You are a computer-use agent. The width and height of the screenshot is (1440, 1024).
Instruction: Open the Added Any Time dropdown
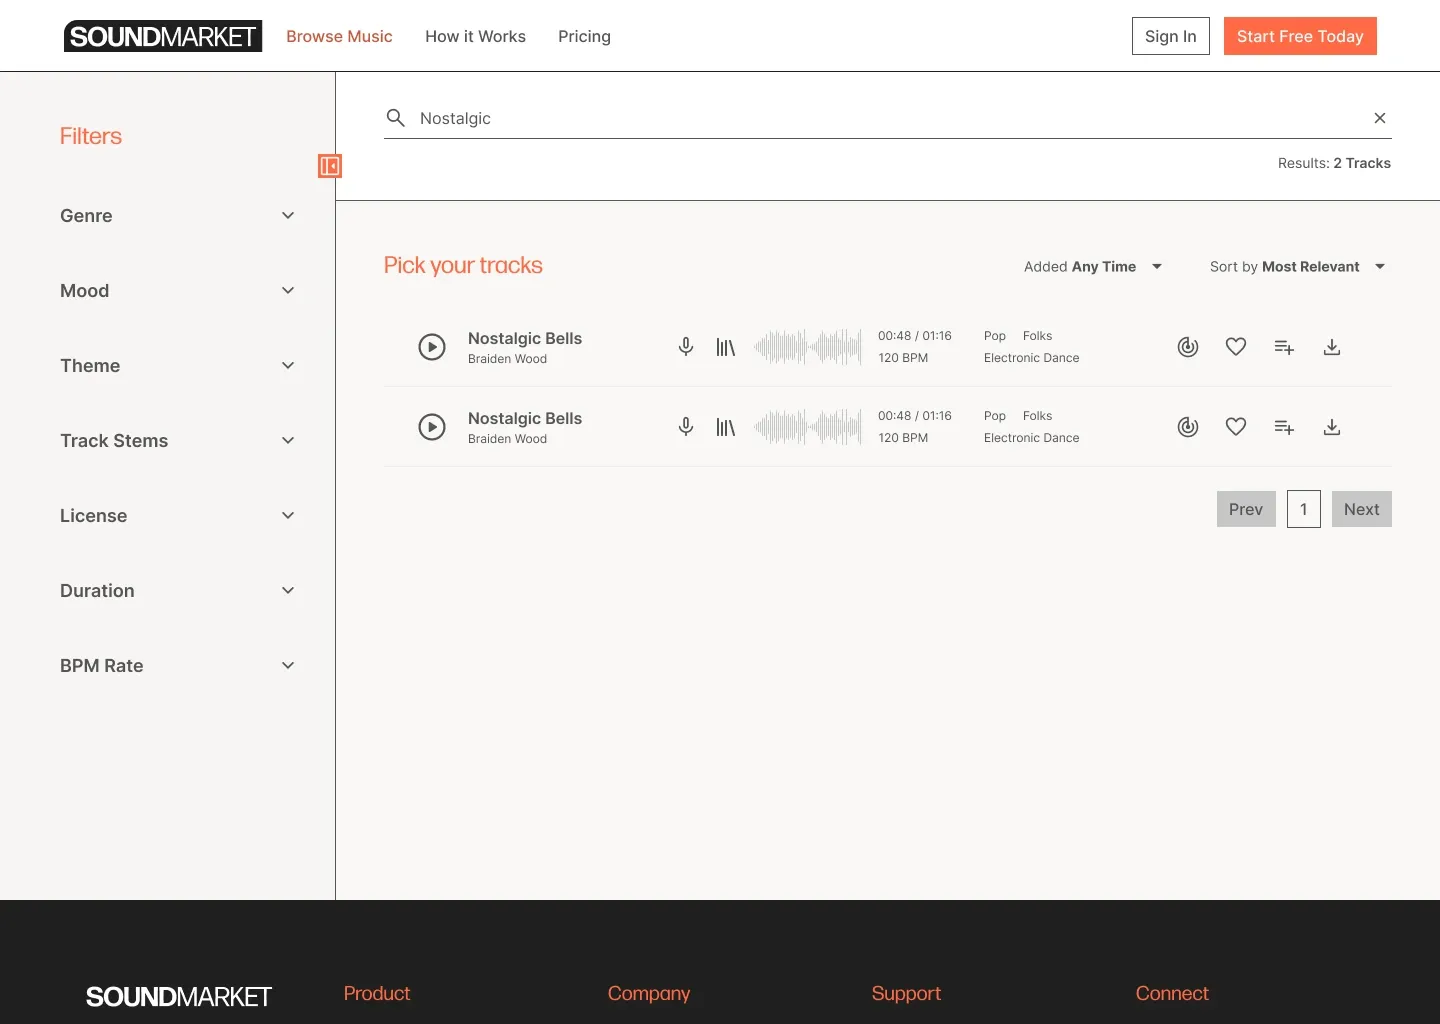tap(1093, 267)
